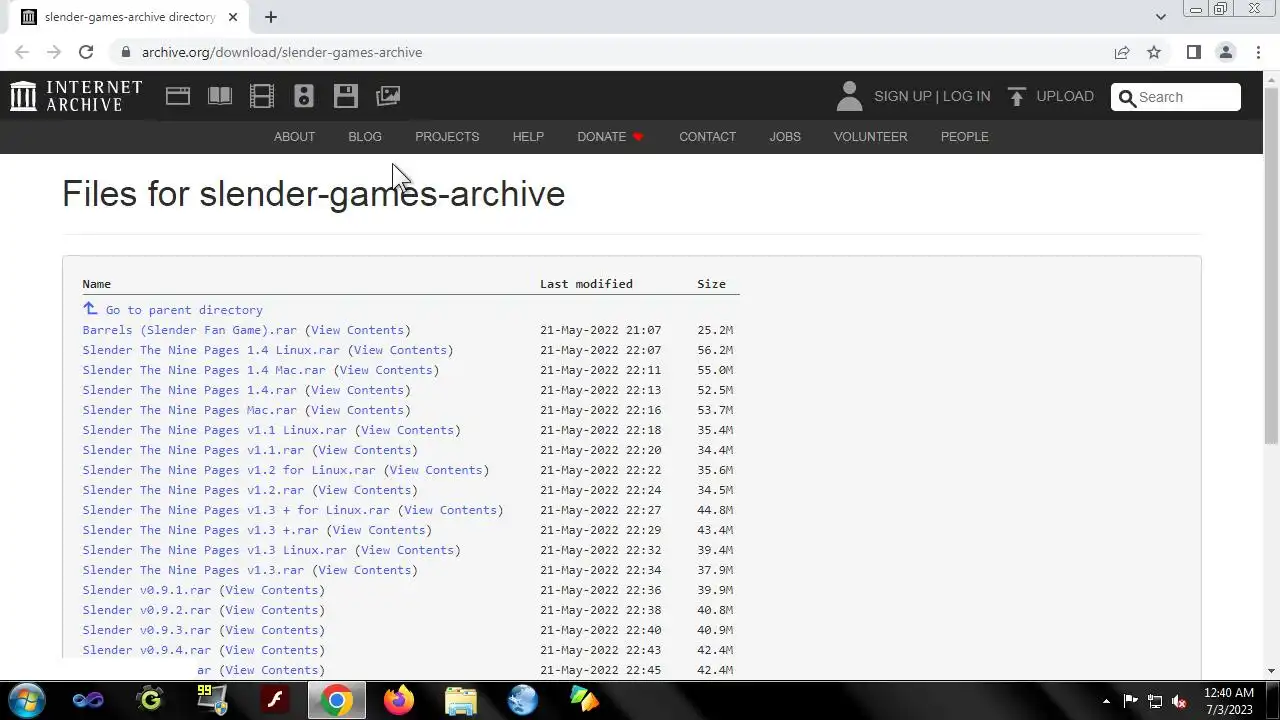The image size is (1280, 720).
Task: Go back with browser back arrow
Action: (22, 52)
